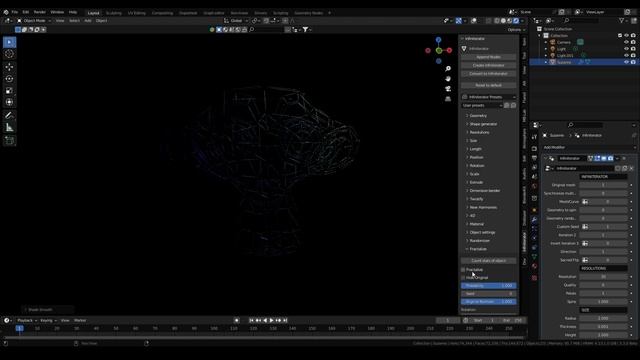The width and height of the screenshot is (640, 360).
Task: Toggle modifier realtime viewport display icon
Action: point(604,158)
